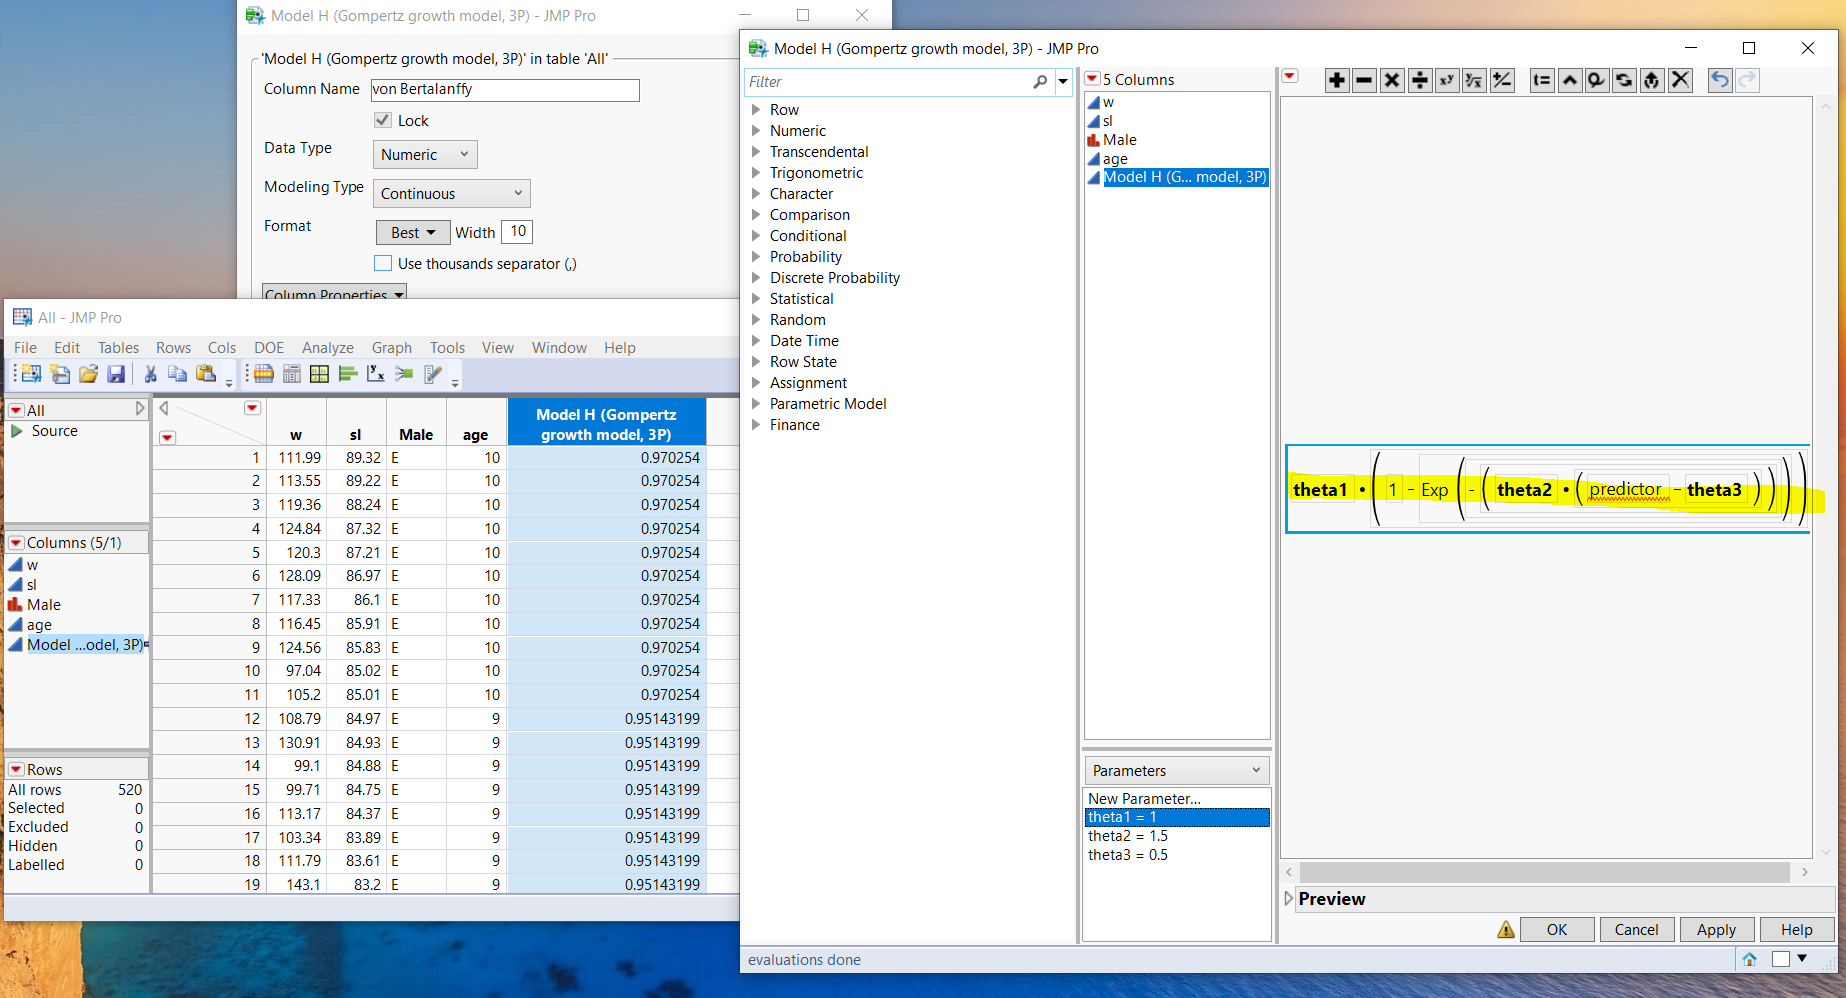Click the delete (X) icon in formula toolbar
Screen dimensions: 1846x998
1680,80
